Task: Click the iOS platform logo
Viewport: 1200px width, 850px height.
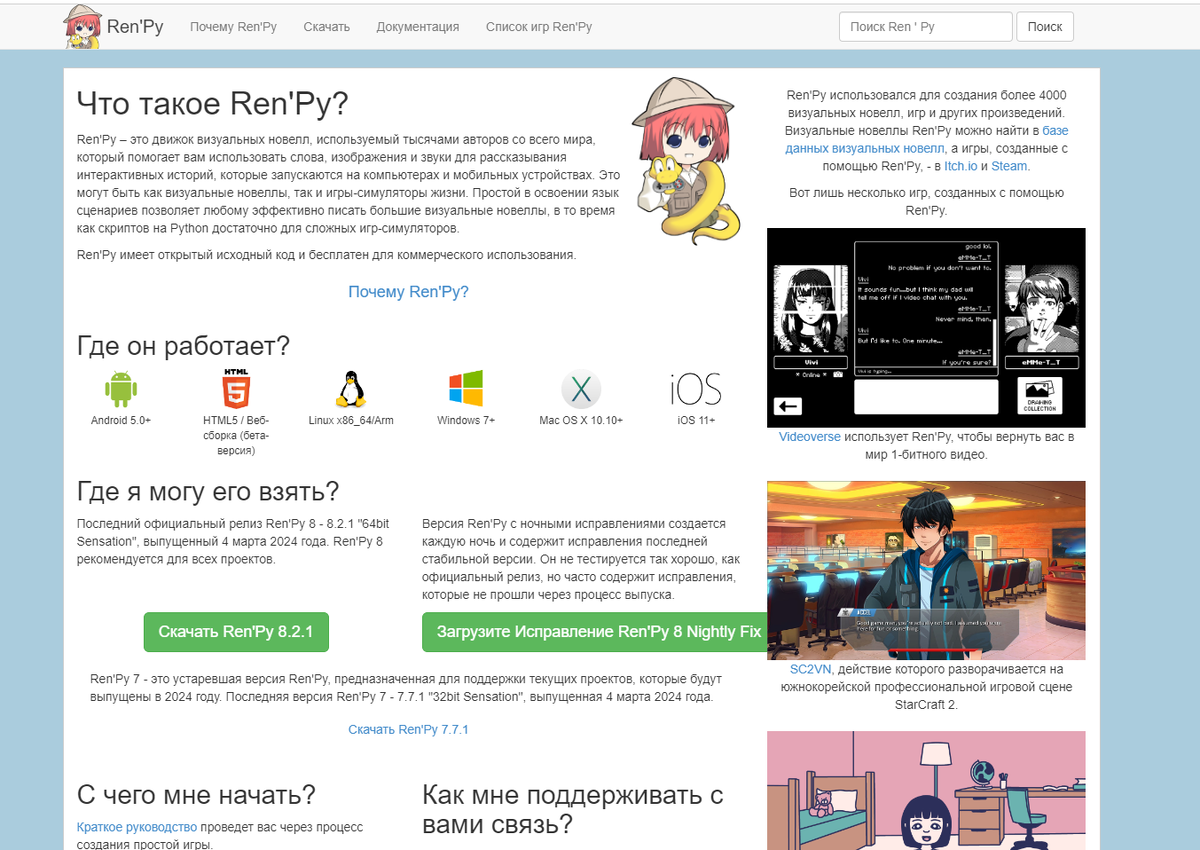Action: pyautogui.click(x=695, y=389)
